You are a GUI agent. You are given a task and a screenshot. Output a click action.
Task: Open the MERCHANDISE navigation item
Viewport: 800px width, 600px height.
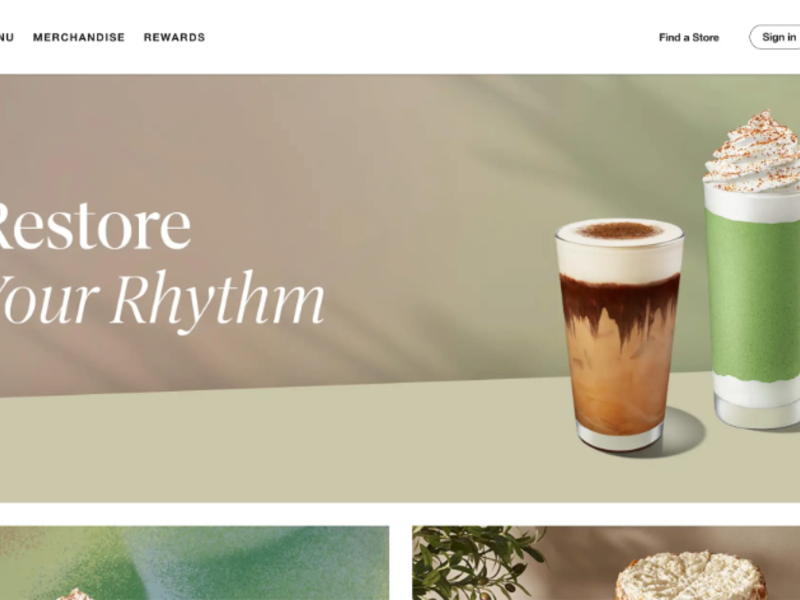click(x=79, y=37)
